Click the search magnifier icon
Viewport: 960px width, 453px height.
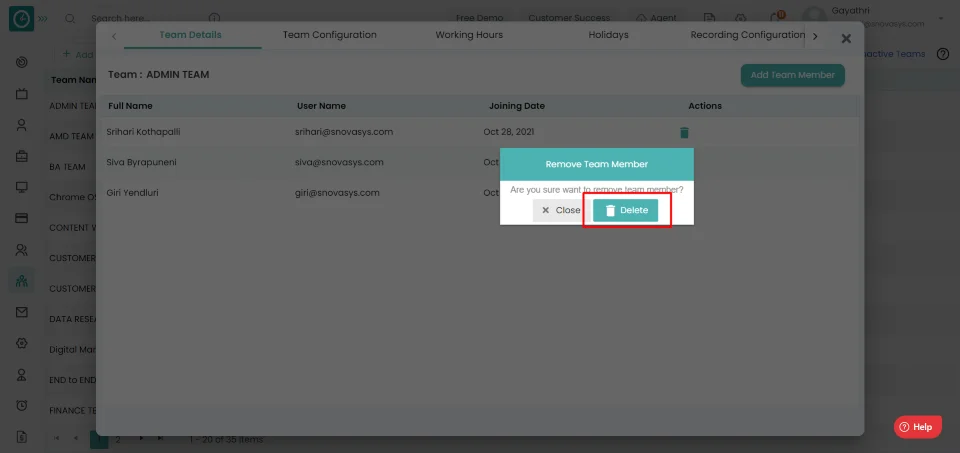[70, 18]
